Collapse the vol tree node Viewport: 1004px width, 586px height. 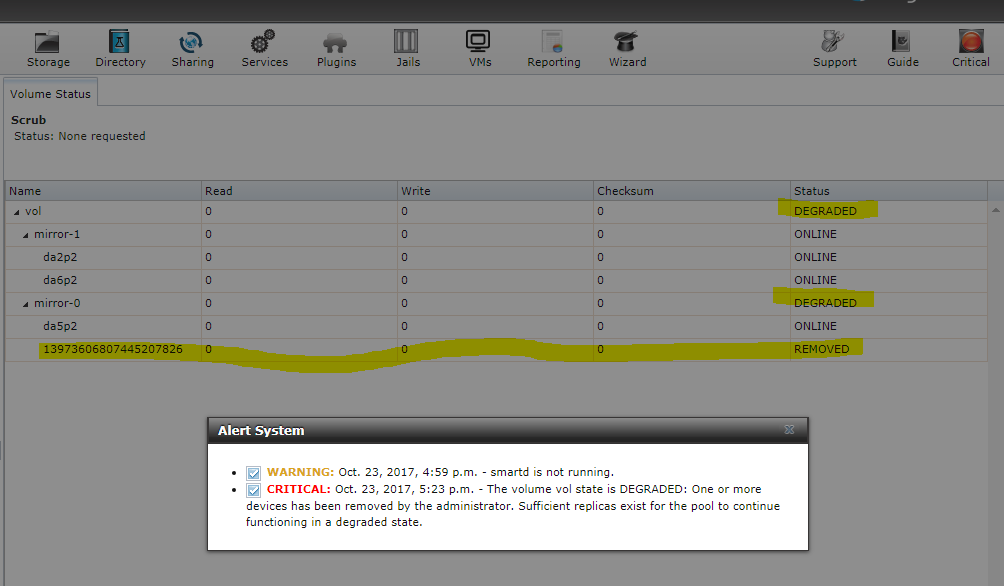(x=17, y=212)
